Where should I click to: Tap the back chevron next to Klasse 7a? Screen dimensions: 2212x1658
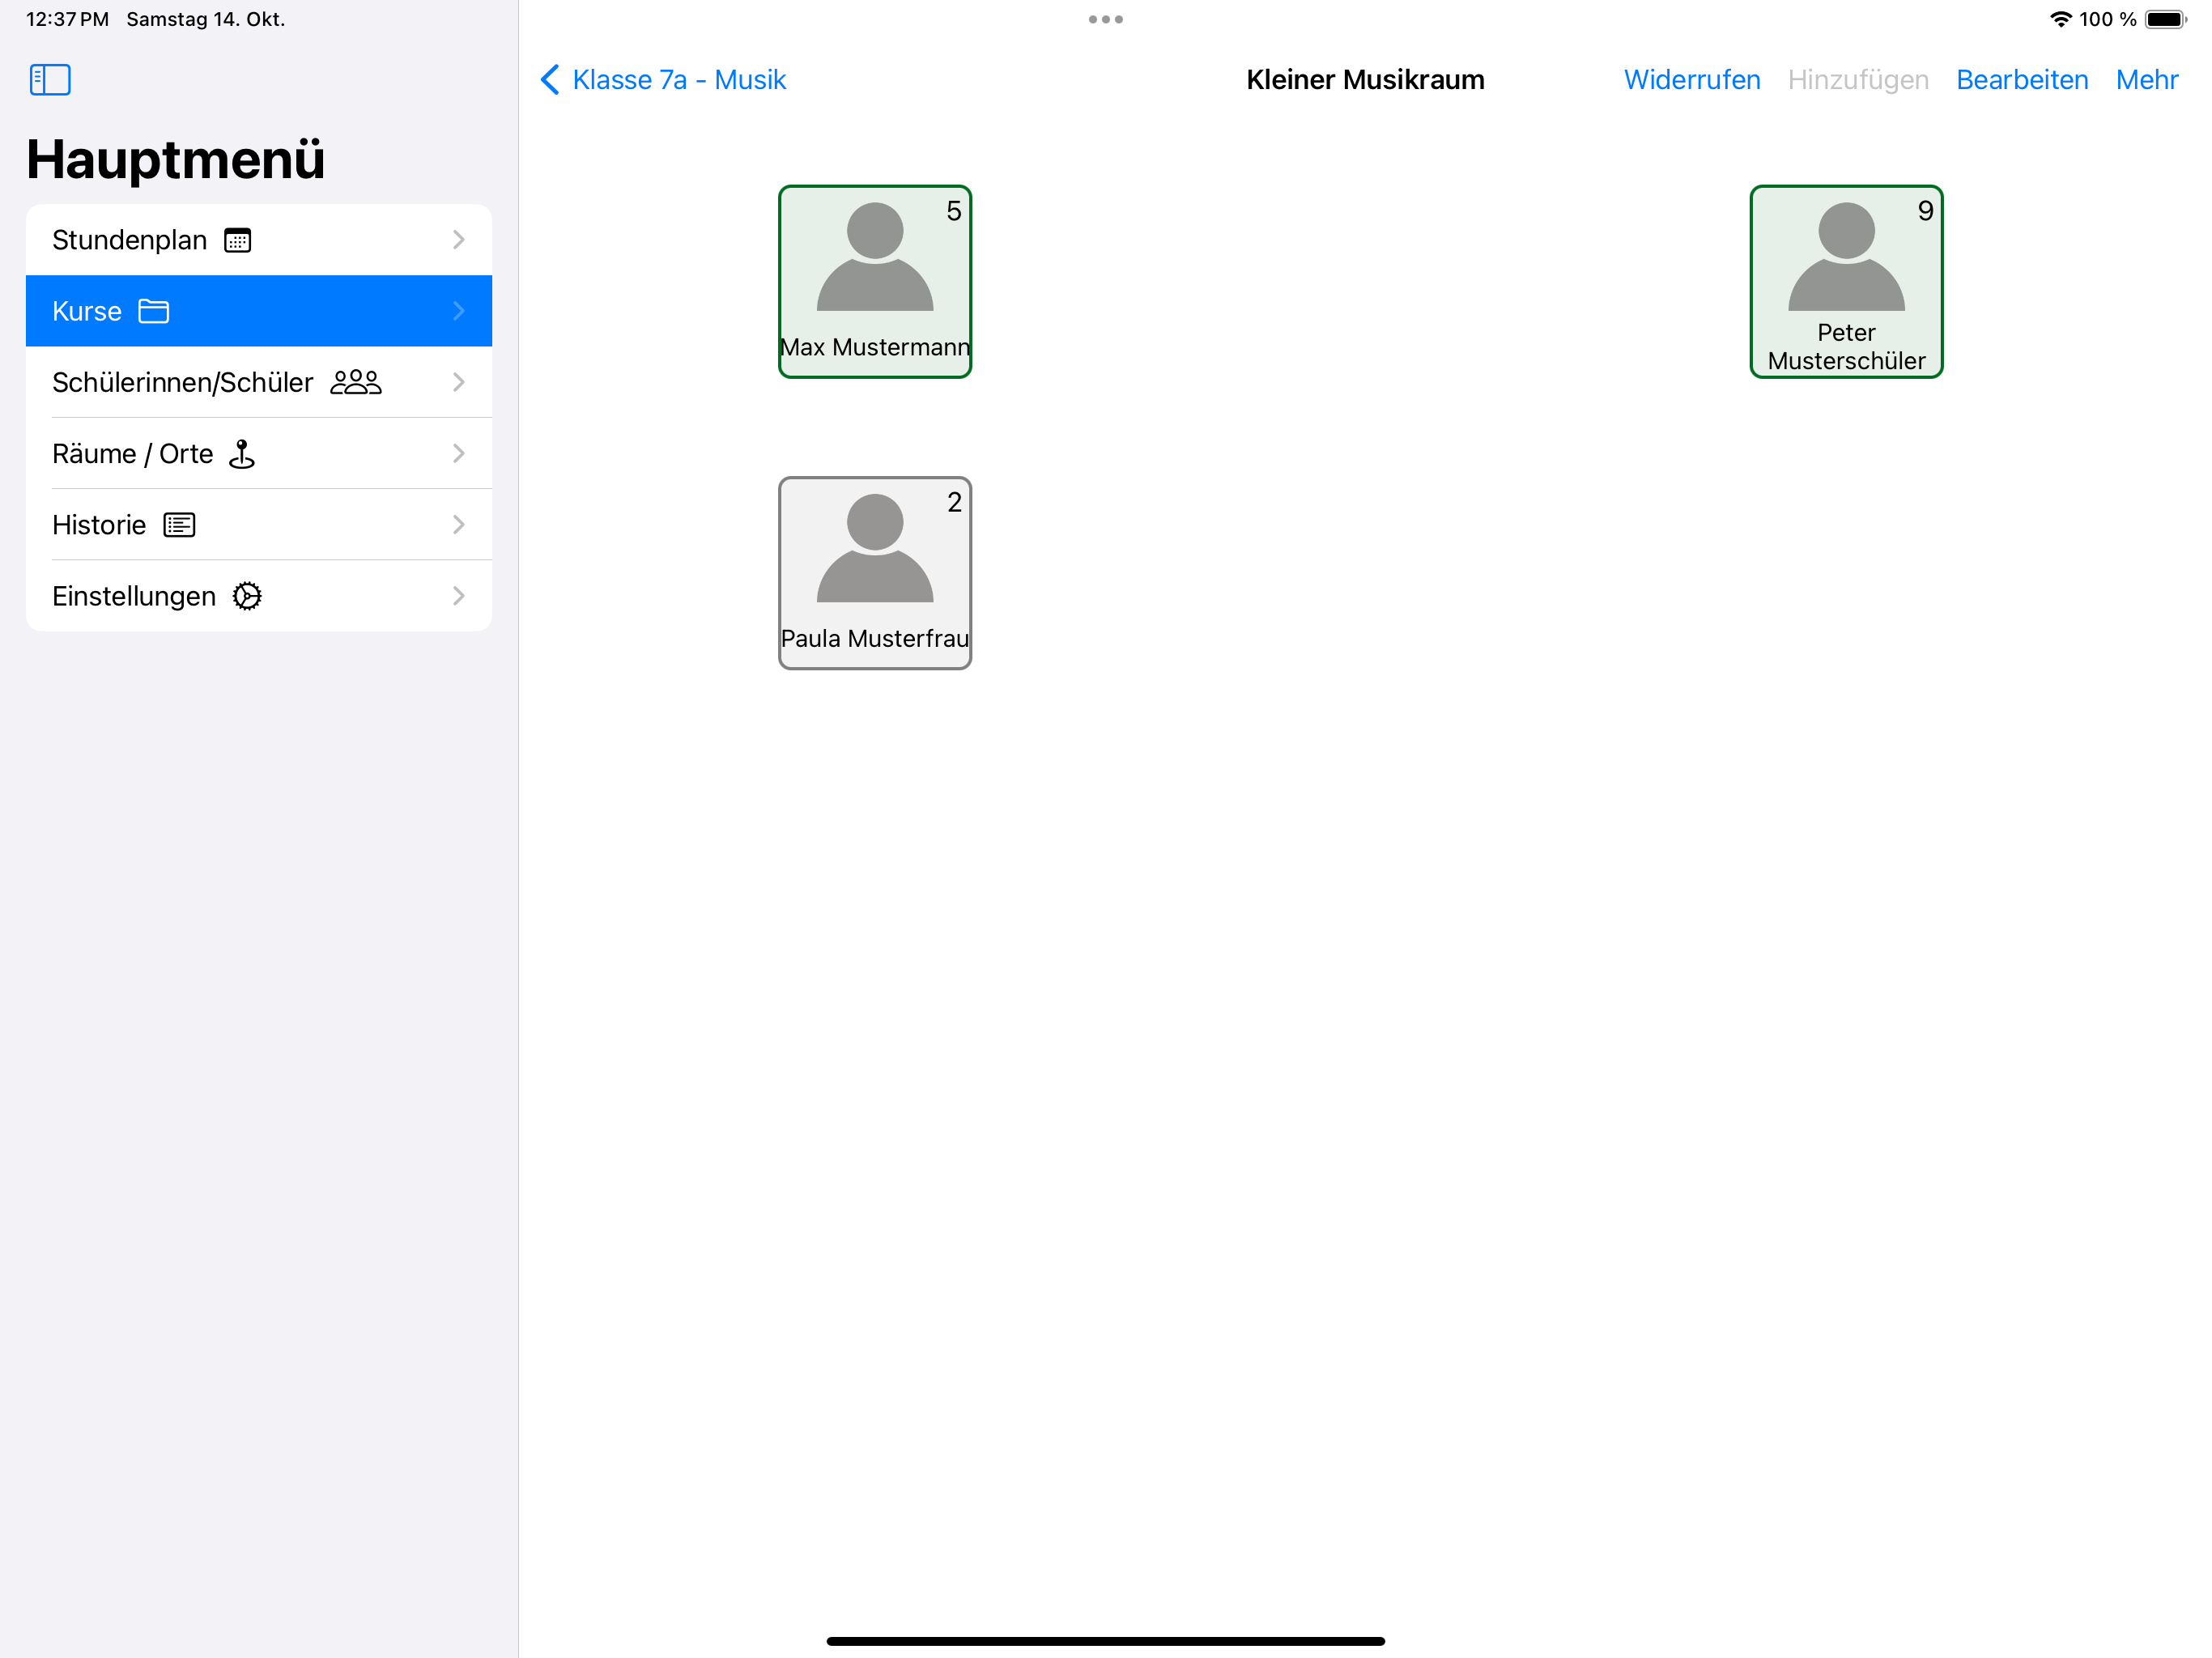[550, 79]
